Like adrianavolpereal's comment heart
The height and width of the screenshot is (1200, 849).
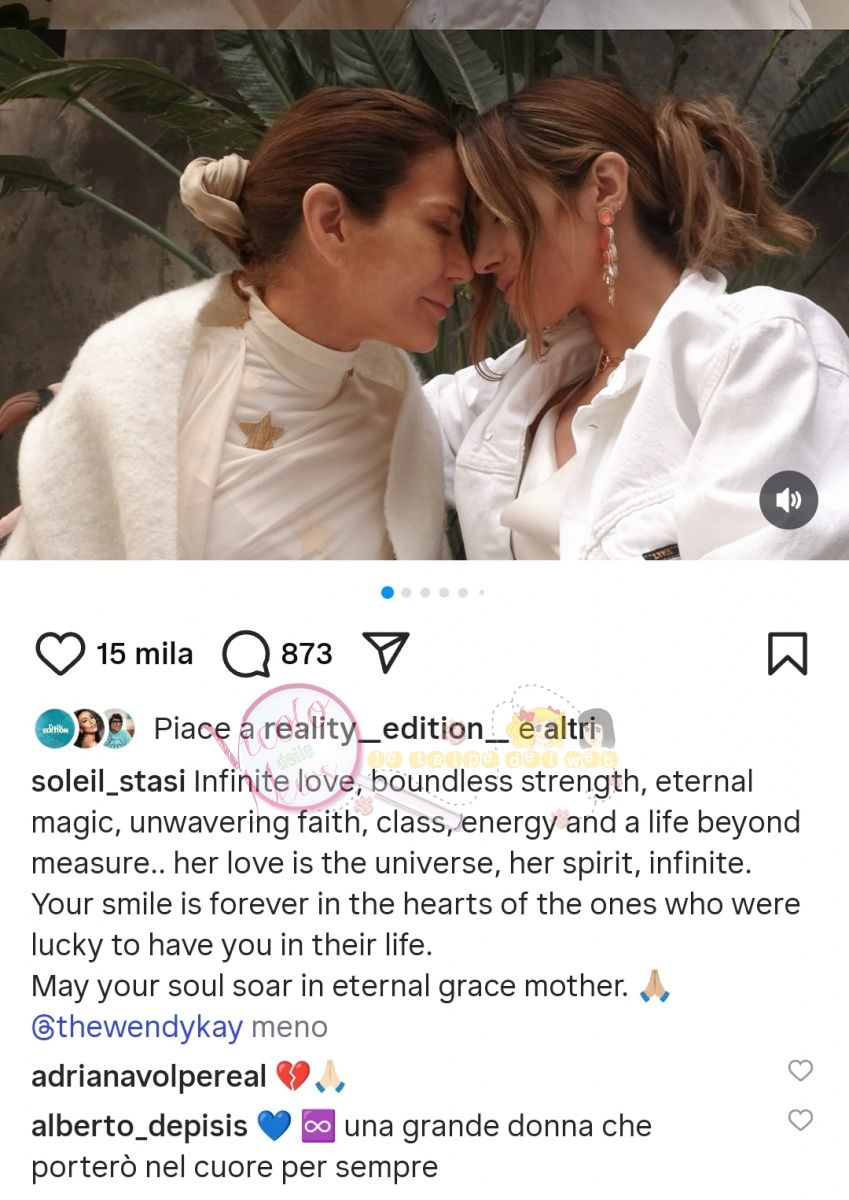800,1071
